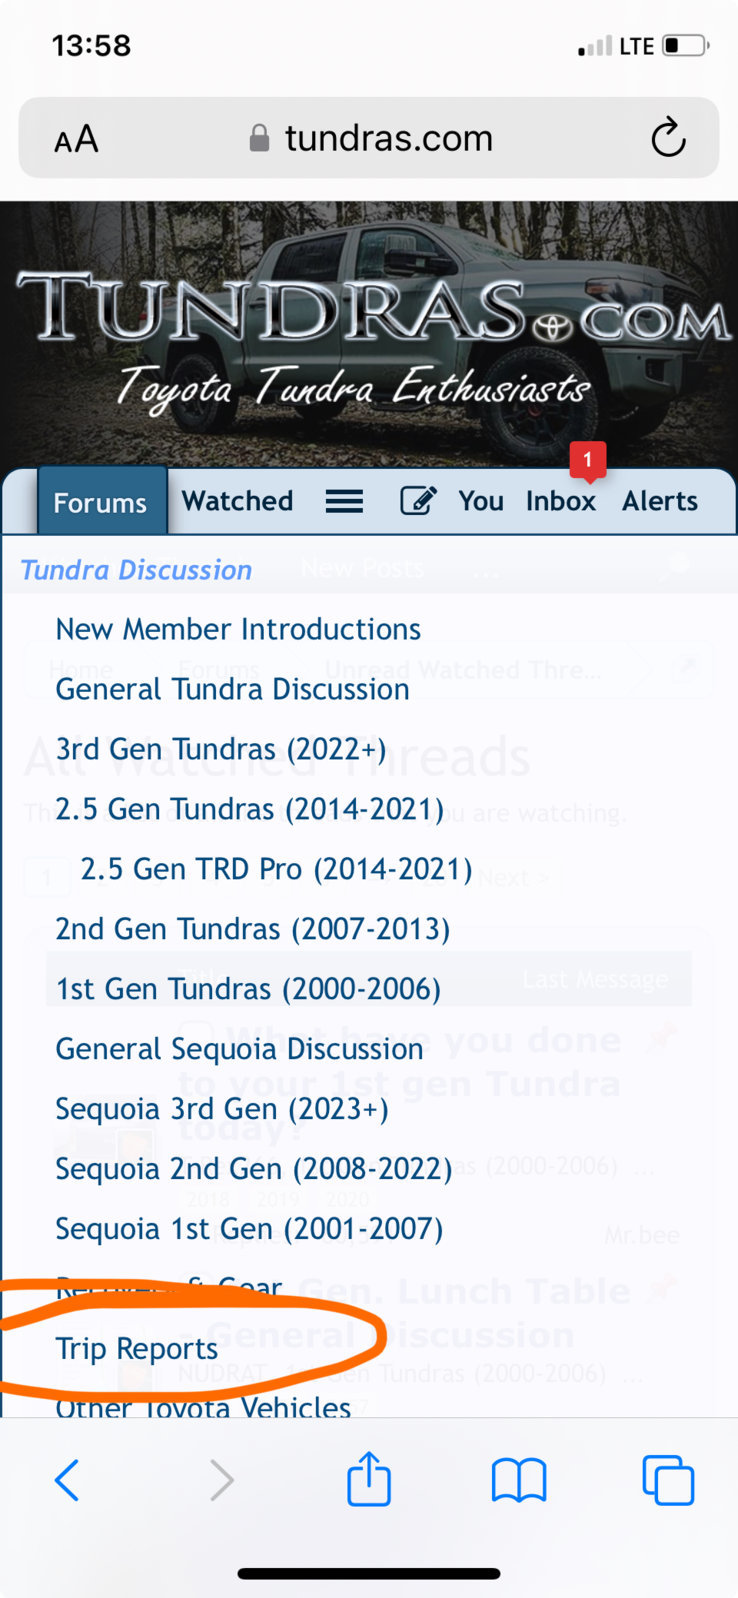Open the hamburger menu icon
This screenshot has height=1598, width=738.
pyautogui.click(x=344, y=501)
